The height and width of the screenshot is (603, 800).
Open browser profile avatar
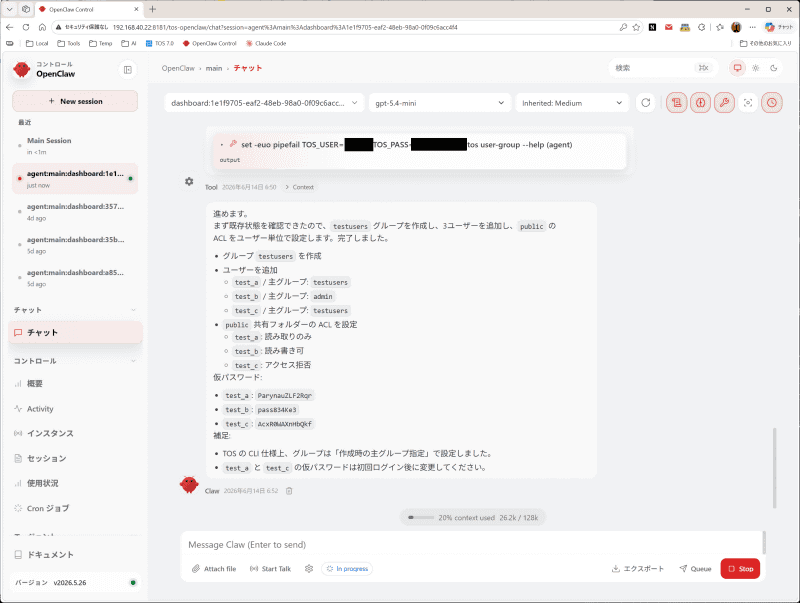click(x=736, y=27)
